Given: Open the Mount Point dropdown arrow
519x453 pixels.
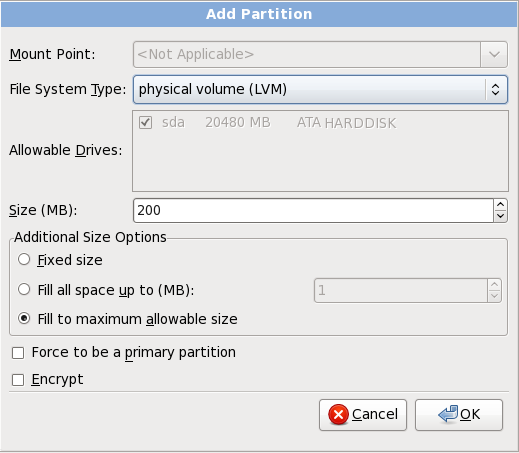Looking at the screenshot, I should pos(494,54).
